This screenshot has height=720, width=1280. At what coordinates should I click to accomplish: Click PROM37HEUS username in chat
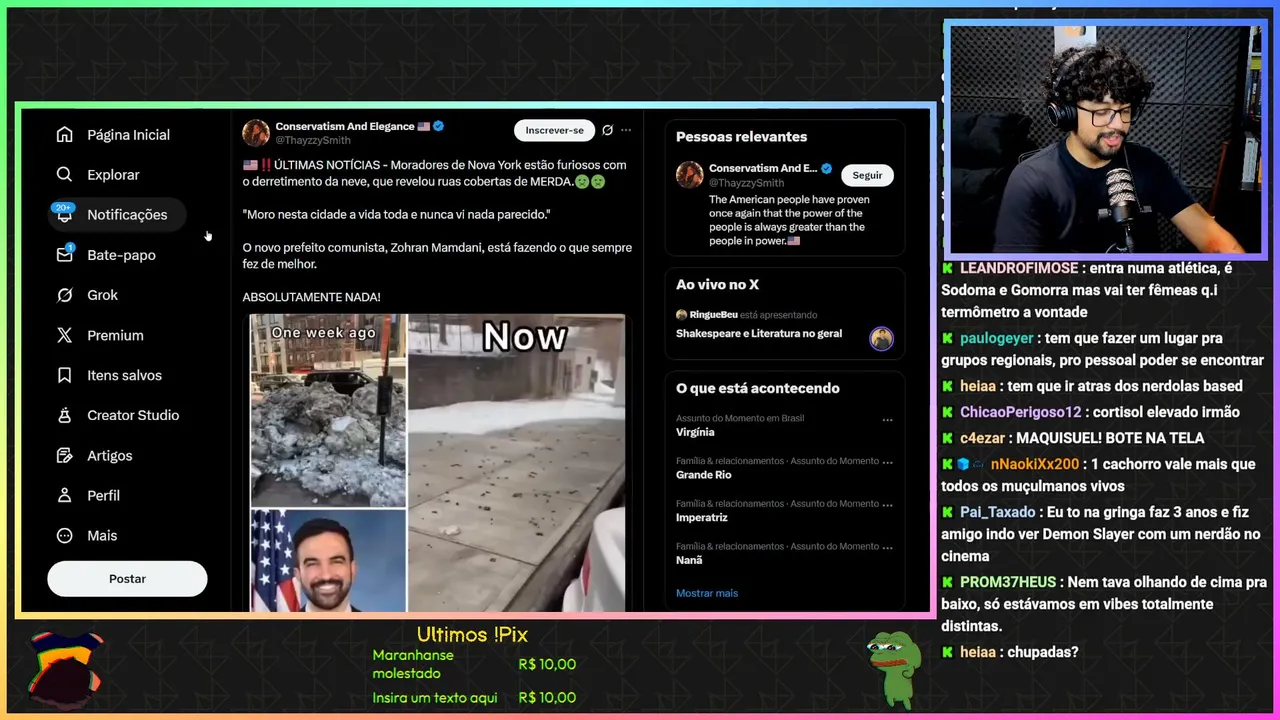click(x=1008, y=582)
